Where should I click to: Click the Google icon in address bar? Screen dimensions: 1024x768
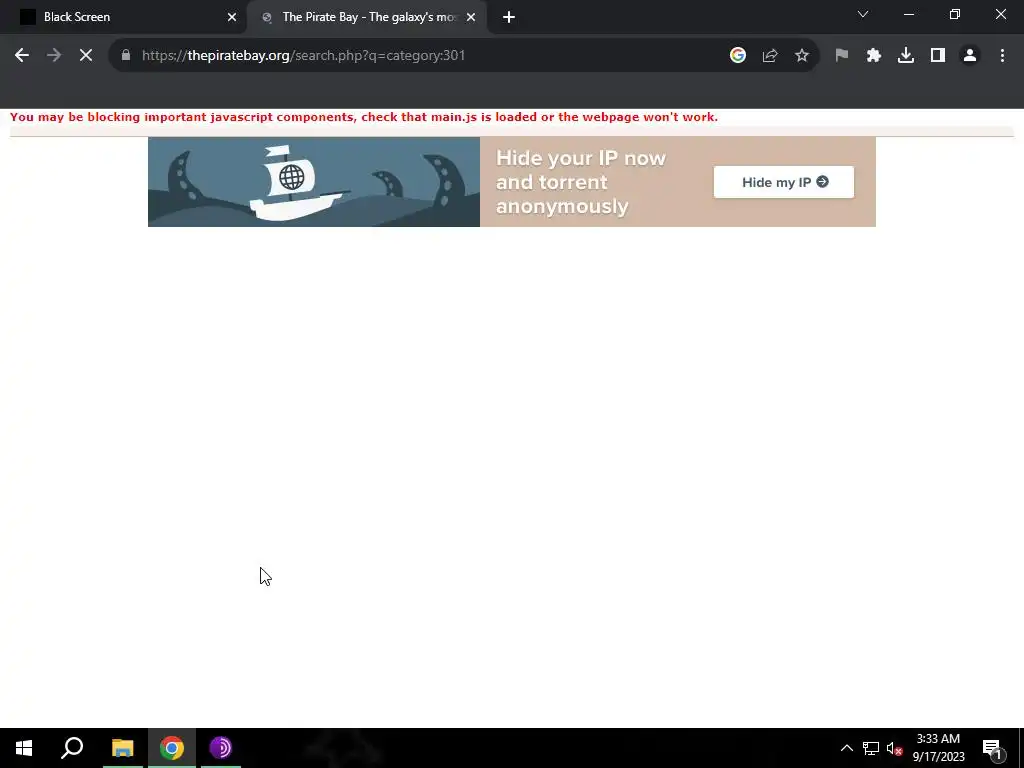click(x=738, y=56)
